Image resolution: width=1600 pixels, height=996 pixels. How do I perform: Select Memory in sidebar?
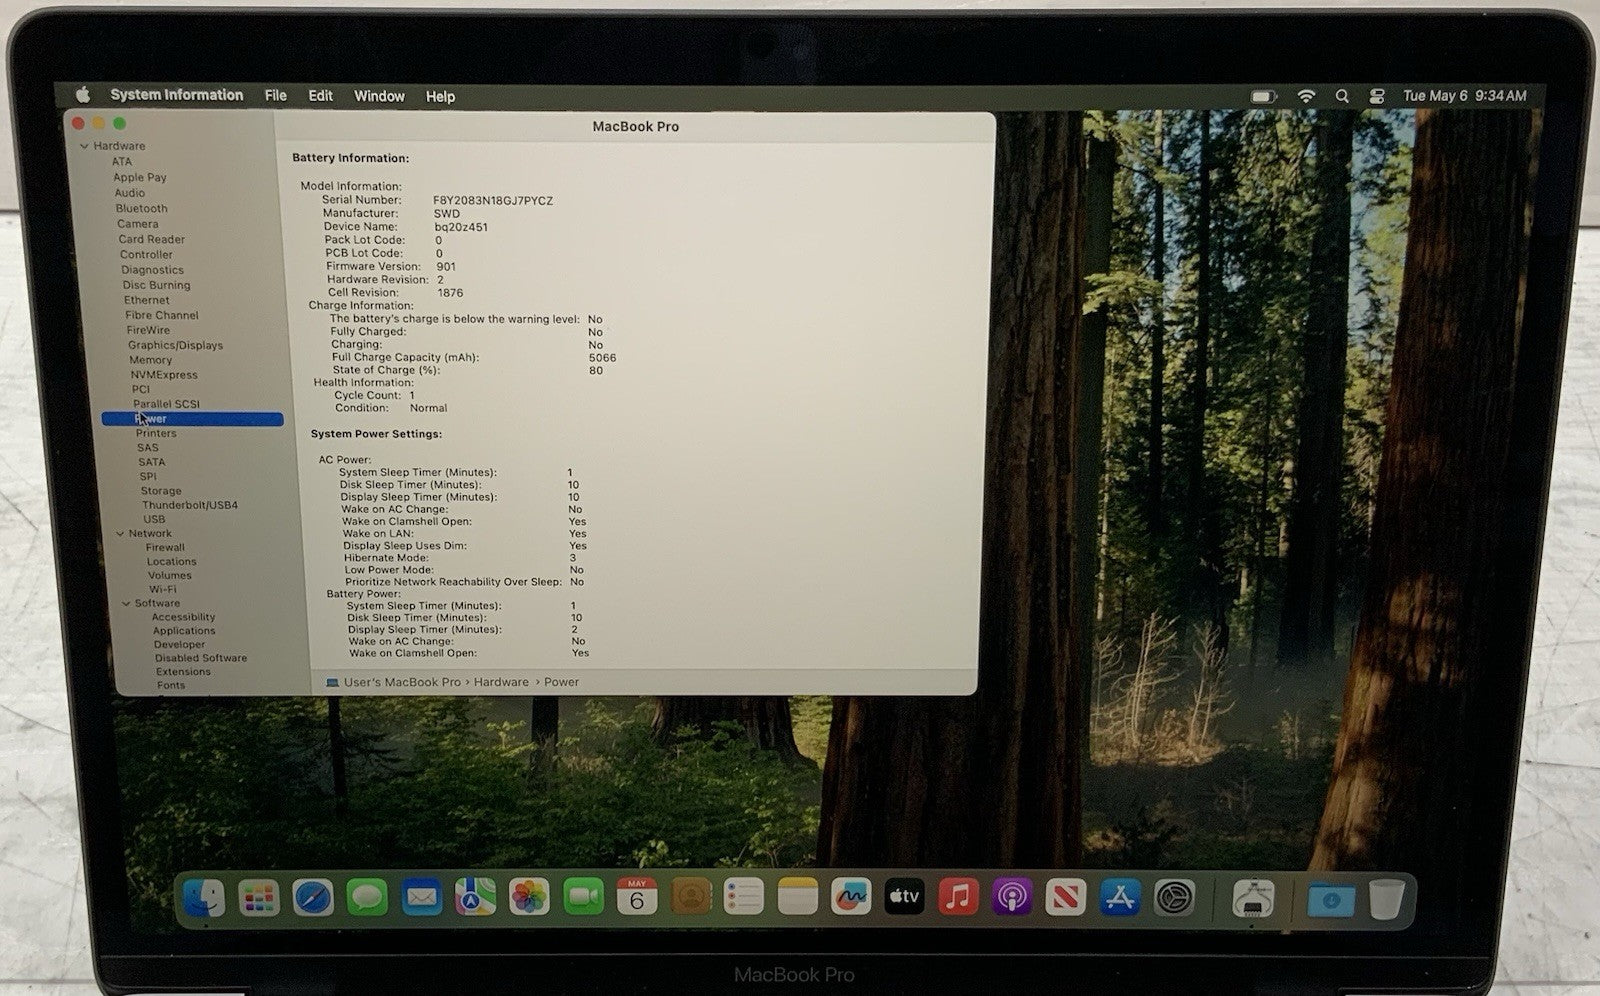click(x=150, y=360)
